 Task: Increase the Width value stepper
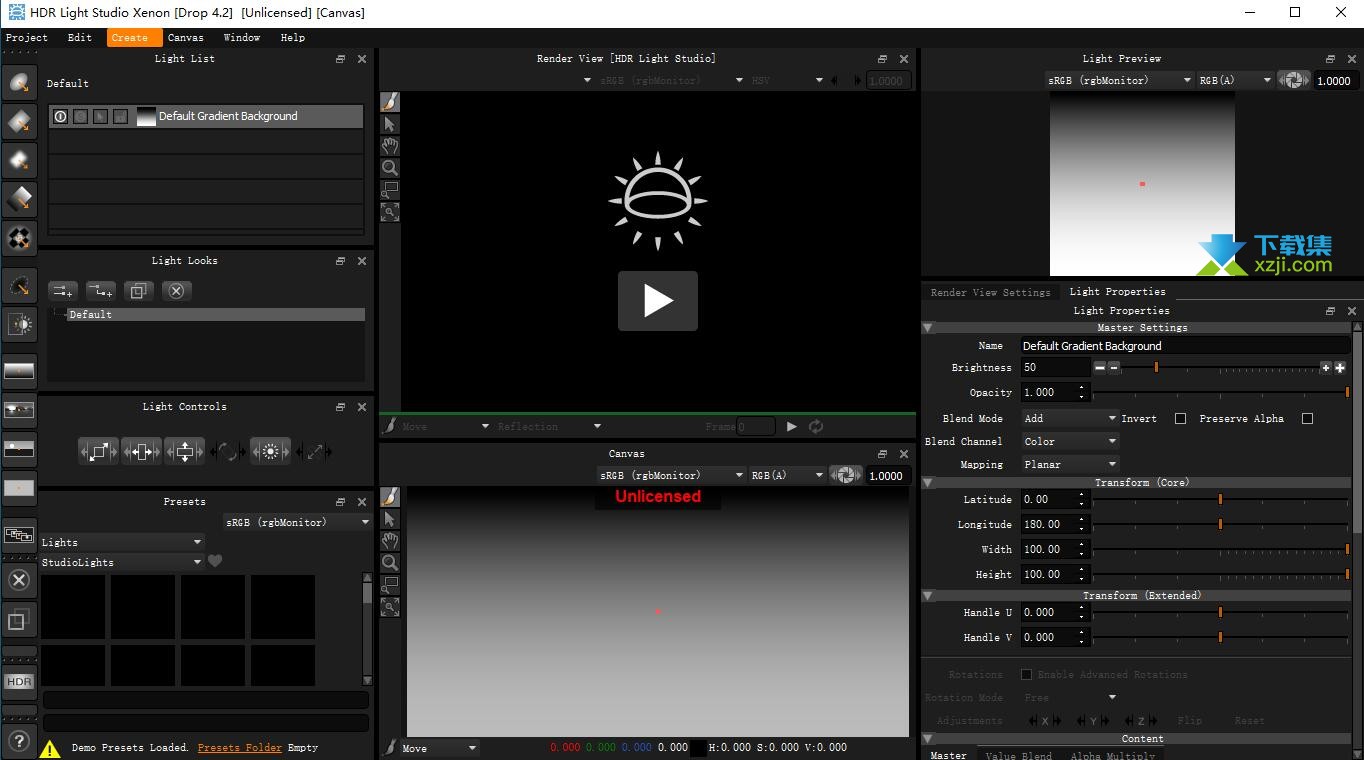tap(1083, 545)
